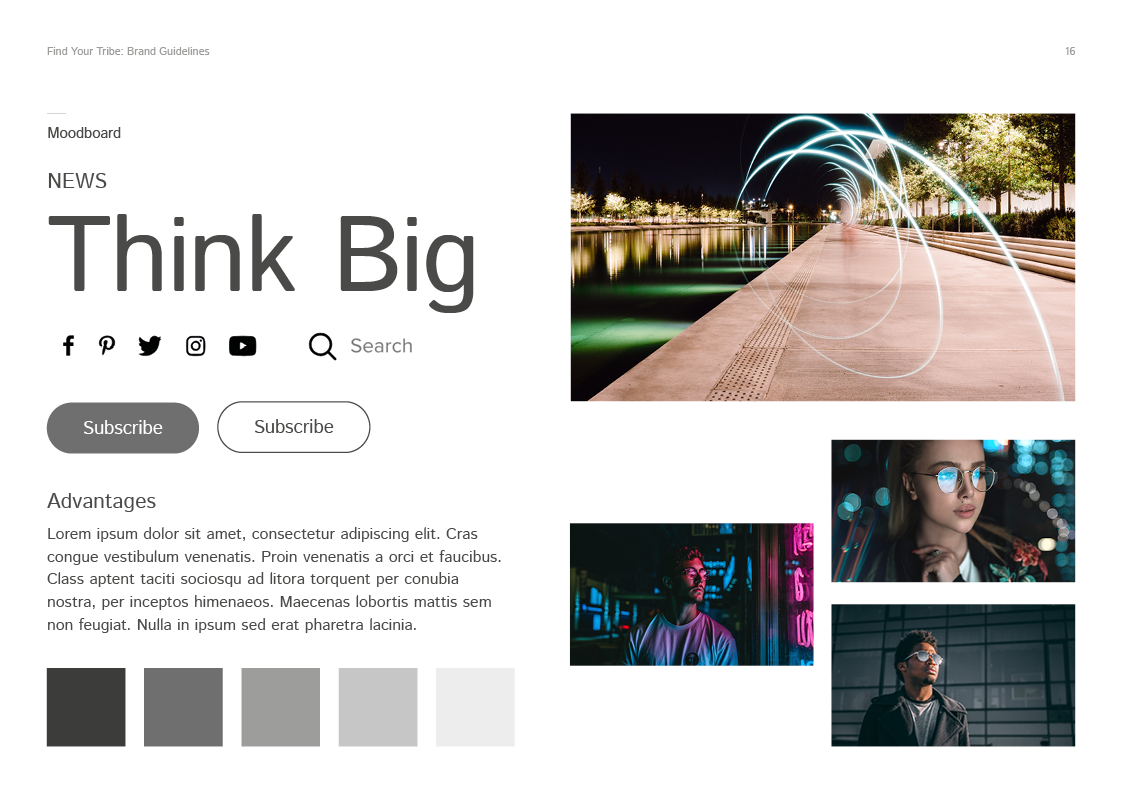Click the page number 16
The image size is (1123, 794).
tap(1070, 52)
